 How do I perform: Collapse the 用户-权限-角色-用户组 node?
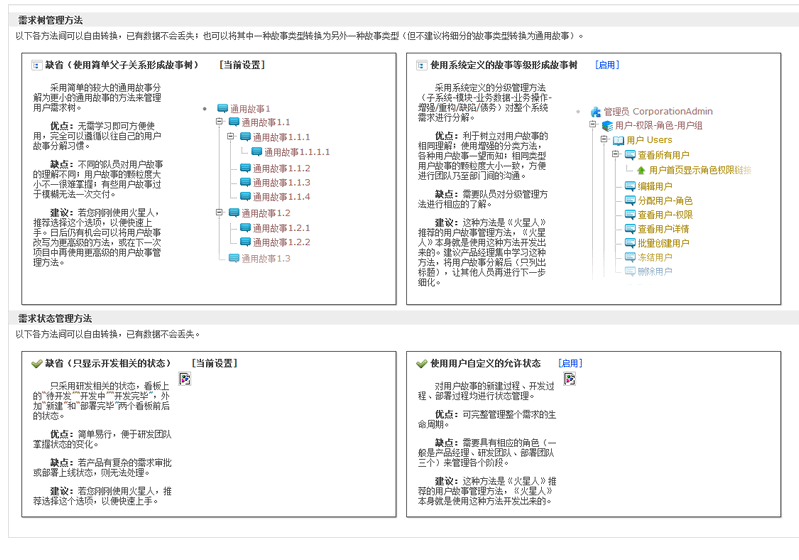point(593,124)
